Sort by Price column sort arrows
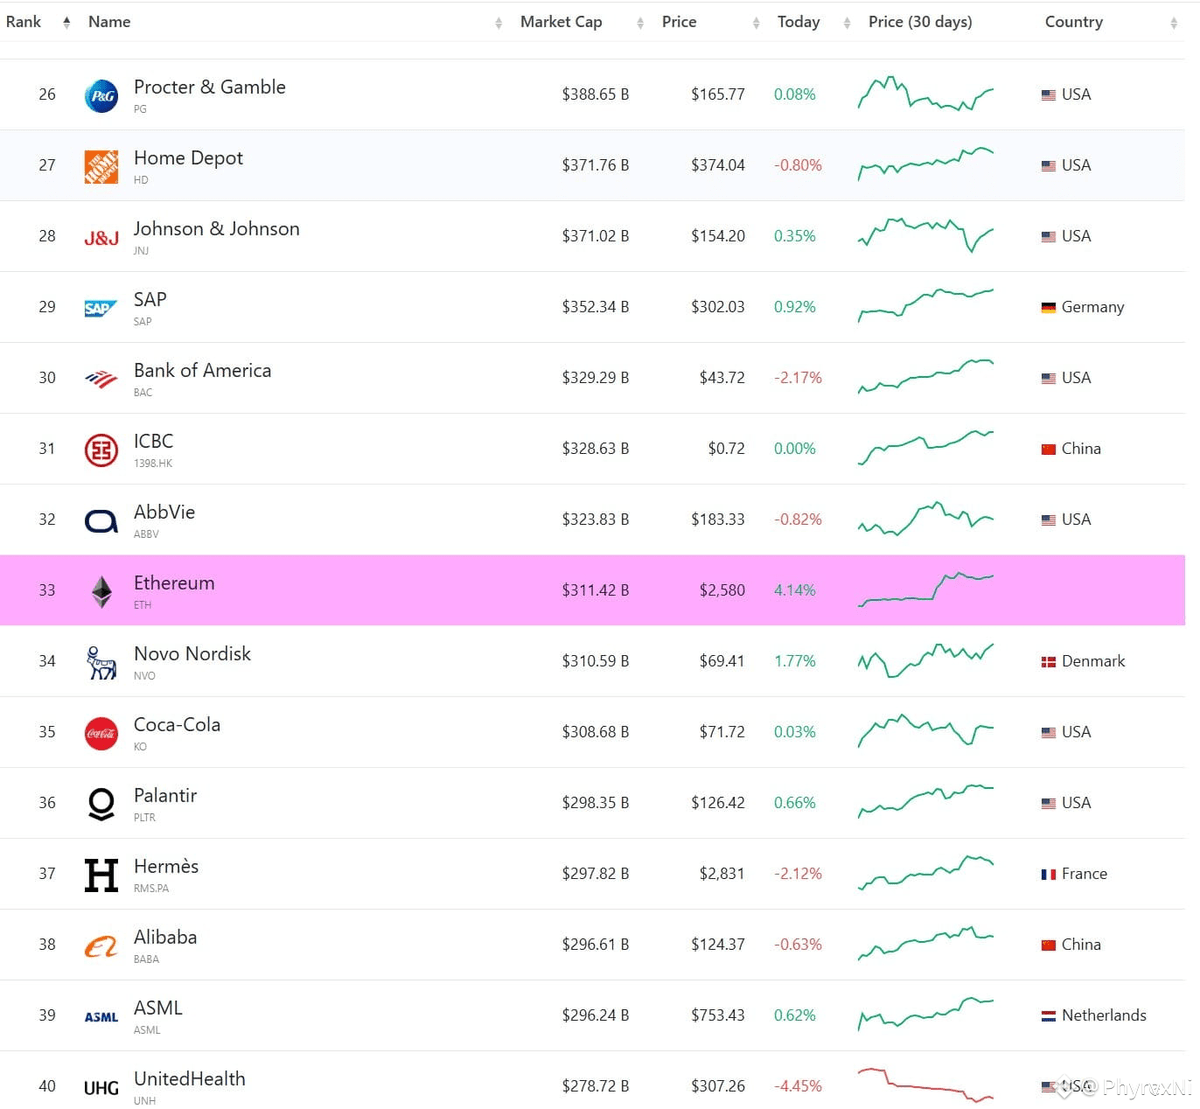Image resolution: width=1200 pixels, height=1109 pixels. 756,23
